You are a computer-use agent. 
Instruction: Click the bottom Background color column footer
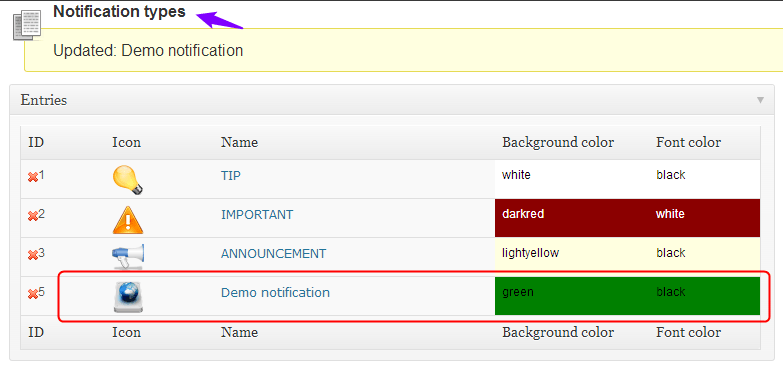tap(558, 333)
